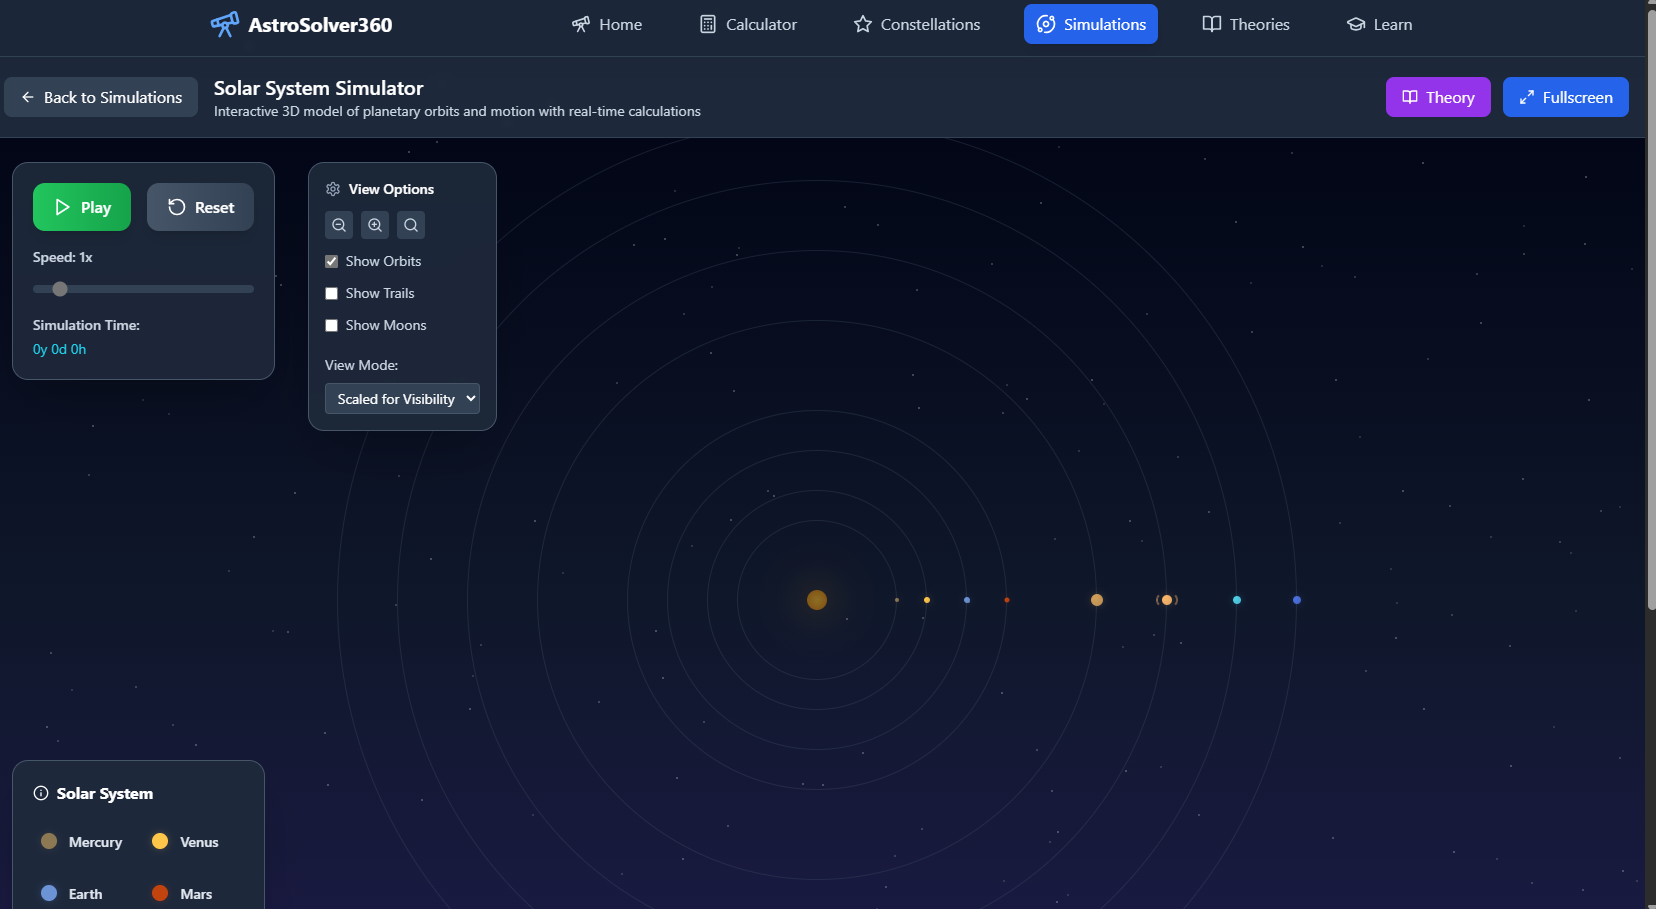Enable the Show Moons checkbox
The height and width of the screenshot is (909, 1656).
point(331,325)
